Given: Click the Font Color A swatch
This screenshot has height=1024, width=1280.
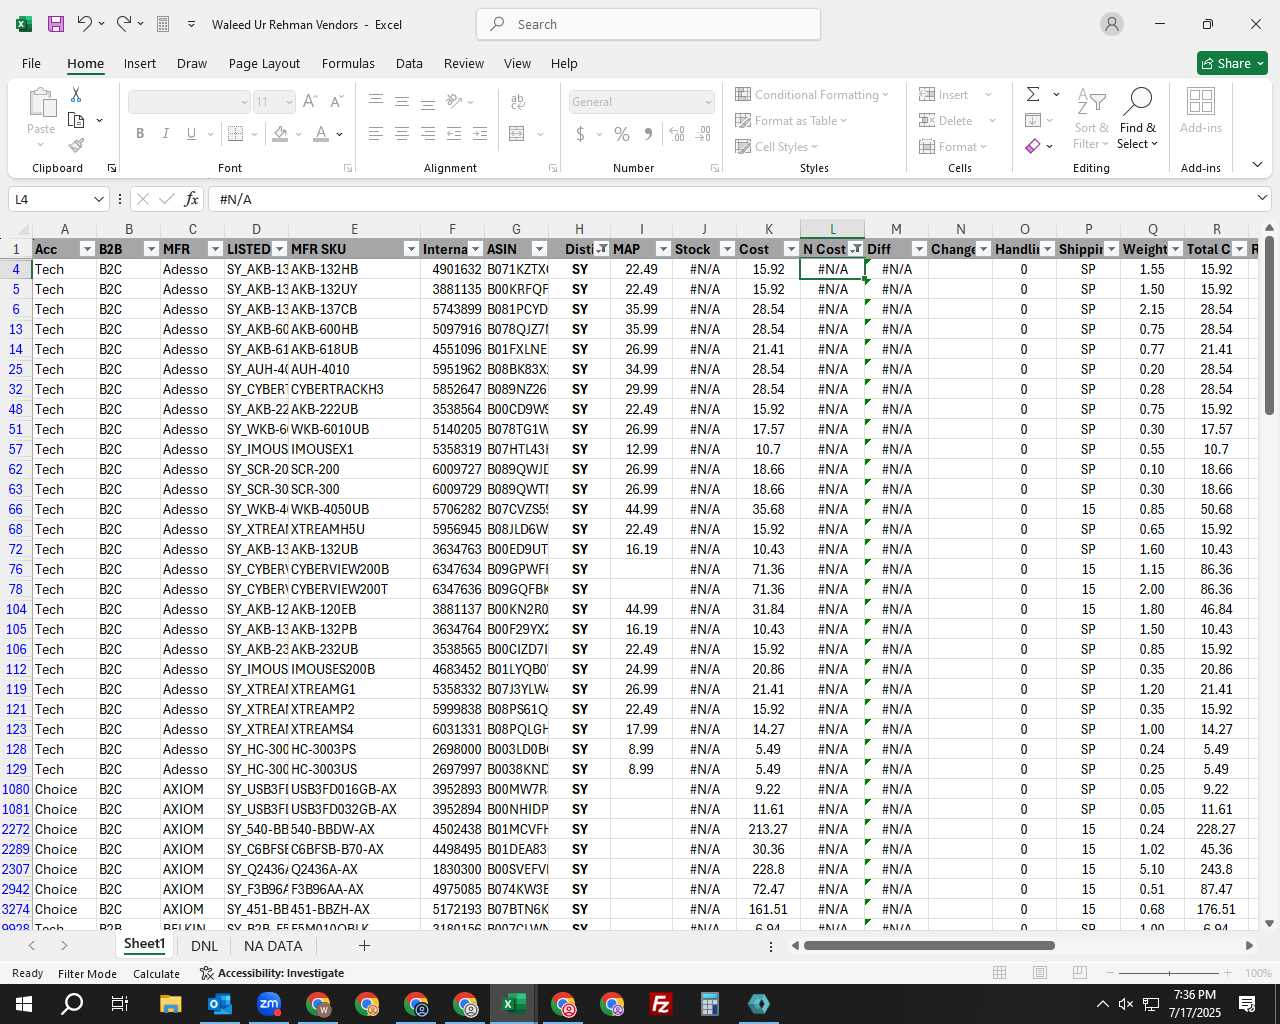Looking at the screenshot, I should pyautogui.click(x=321, y=134).
